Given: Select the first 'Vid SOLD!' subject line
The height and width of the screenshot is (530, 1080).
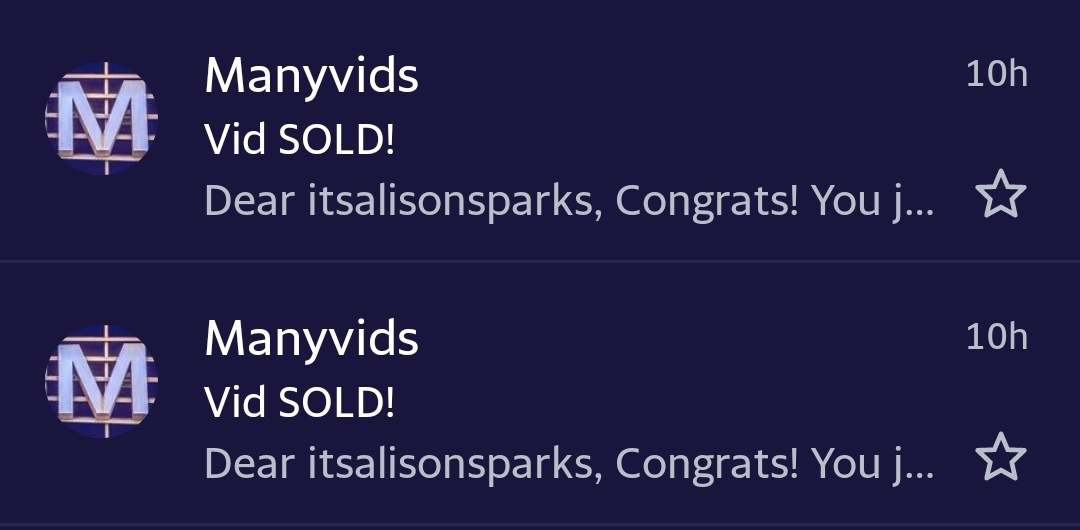Looking at the screenshot, I should click(300, 140).
